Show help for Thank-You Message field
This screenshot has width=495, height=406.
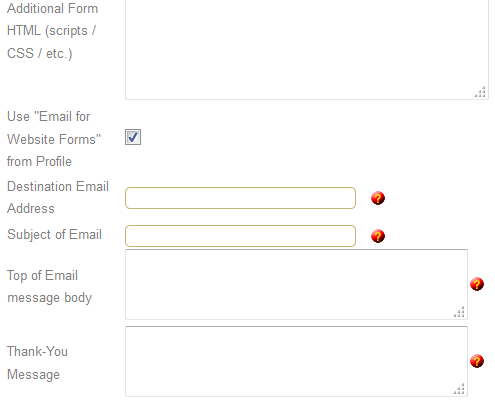pos(477,361)
